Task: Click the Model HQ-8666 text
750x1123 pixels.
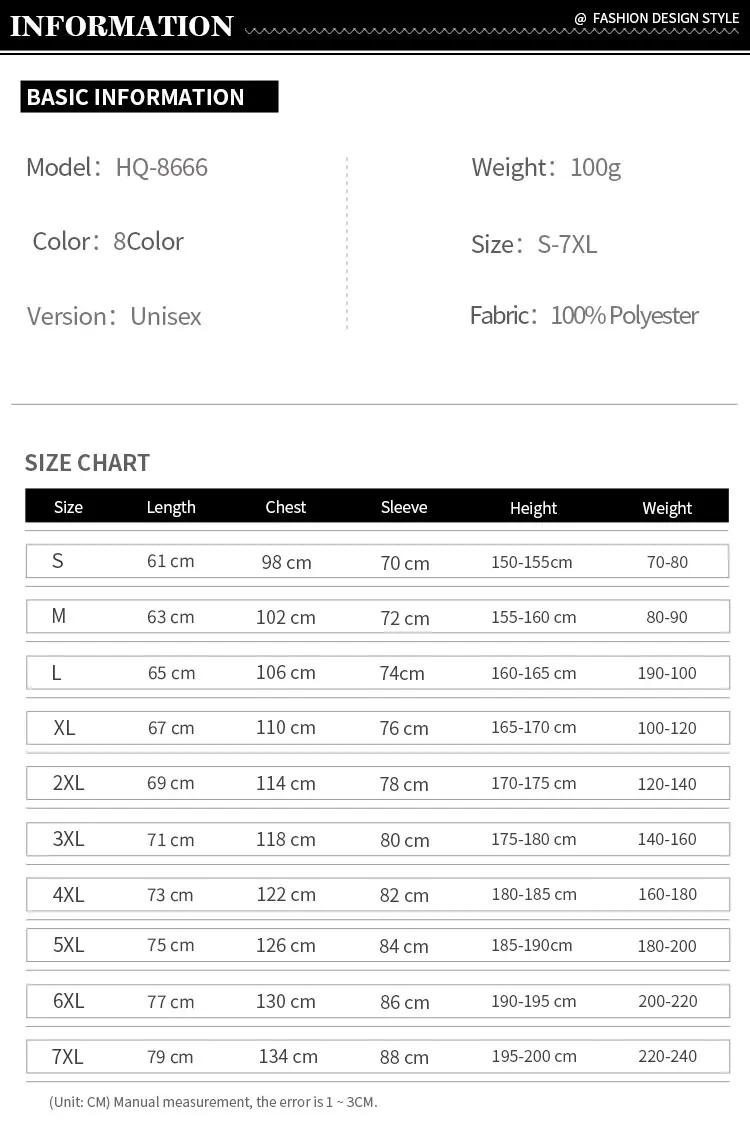Action: point(117,167)
